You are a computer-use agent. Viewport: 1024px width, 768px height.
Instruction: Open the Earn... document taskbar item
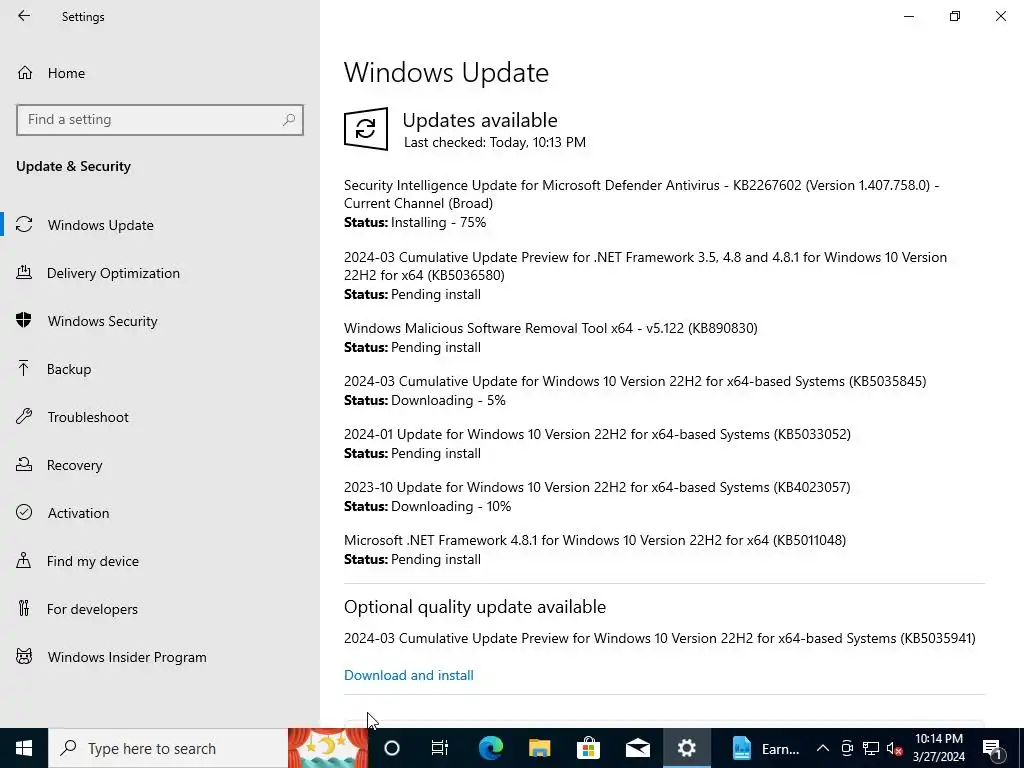765,748
